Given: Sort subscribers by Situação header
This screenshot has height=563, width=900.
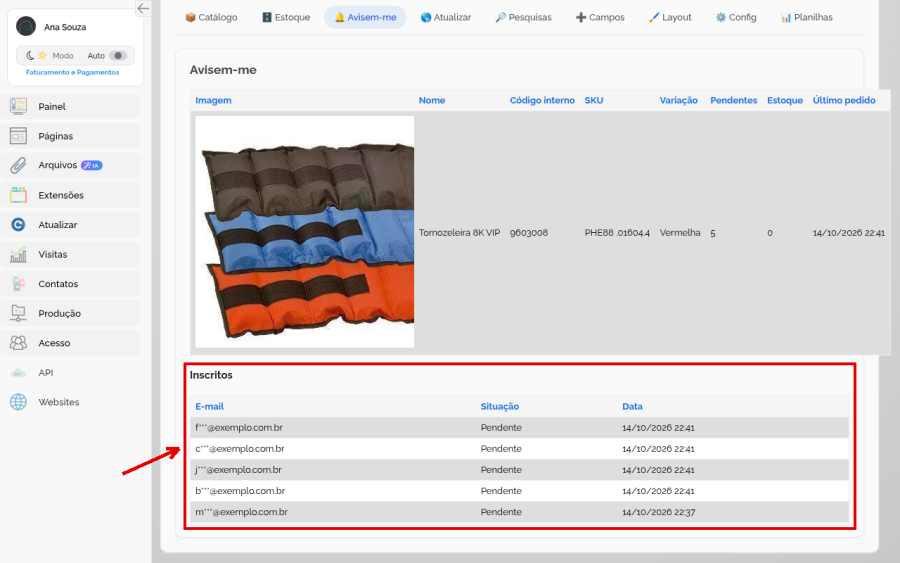Looking at the screenshot, I should [x=499, y=406].
